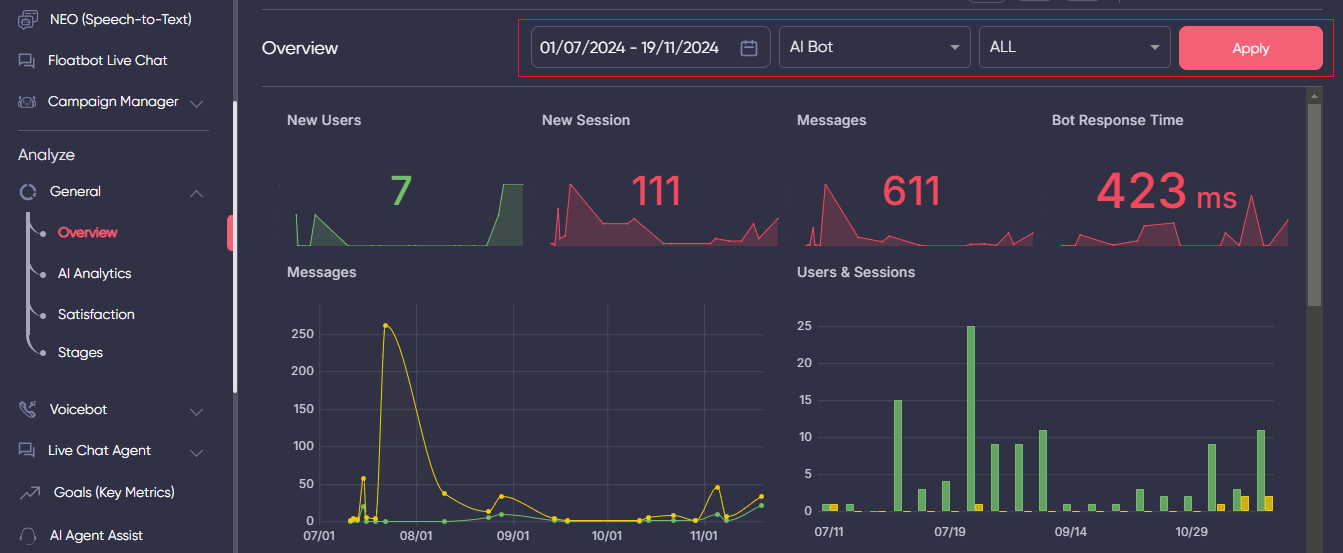1343x553 pixels.
Task: Open the AI Bot dropdown
Action: pos(874,47)
